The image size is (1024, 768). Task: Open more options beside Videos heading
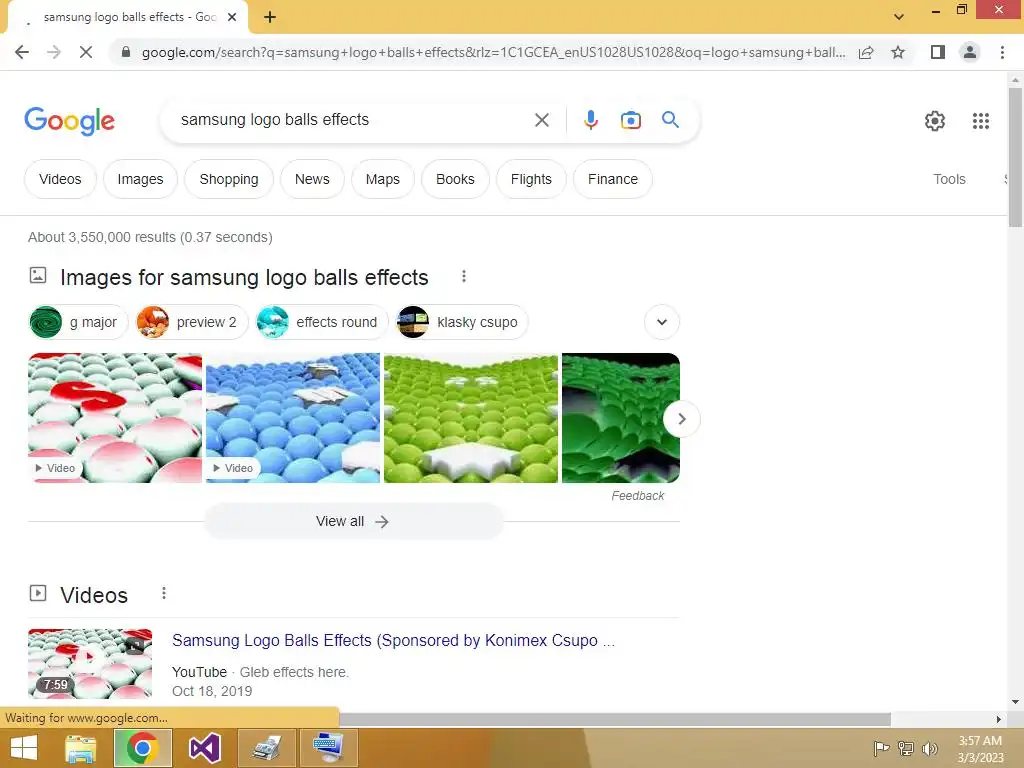(x=164, y=593)
